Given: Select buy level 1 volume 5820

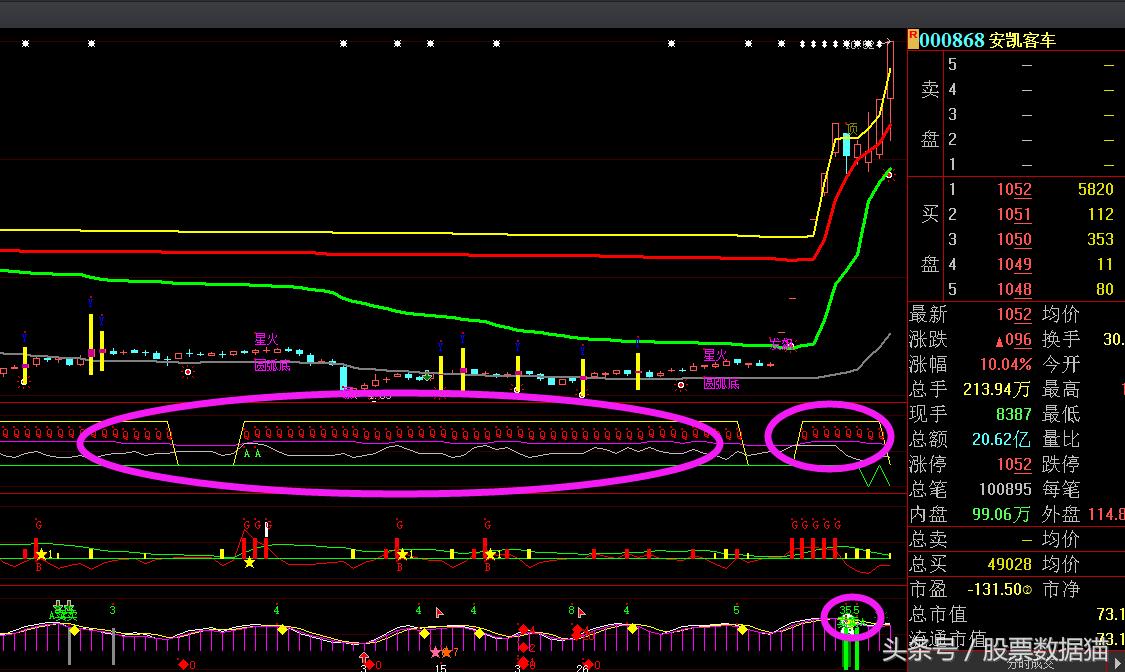Looking at the screenshot, I should tap(1096, 189).
